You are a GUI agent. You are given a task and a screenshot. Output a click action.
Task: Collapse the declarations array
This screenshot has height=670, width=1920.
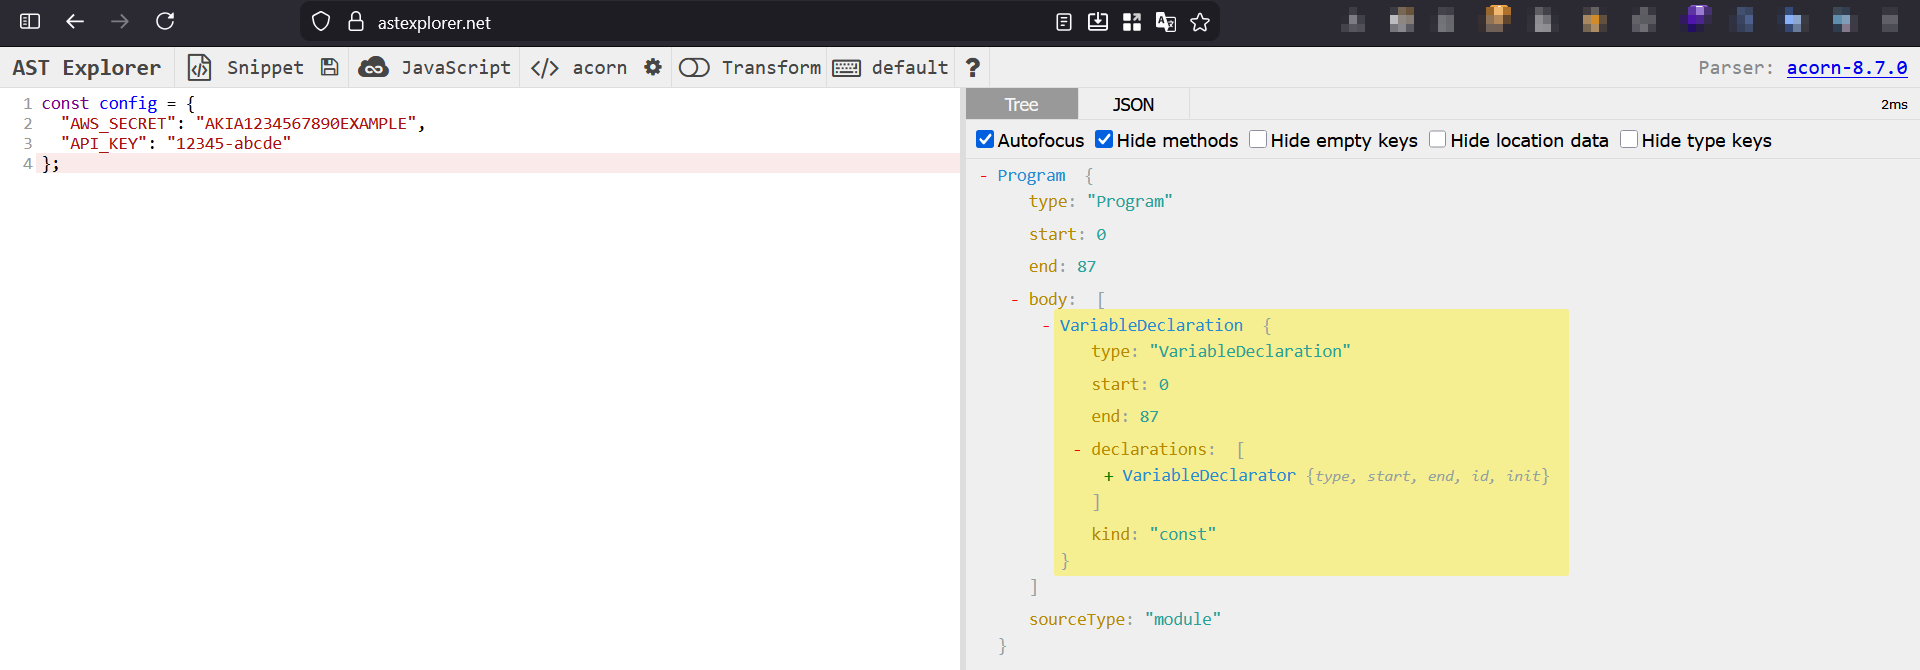click(x=1077, y=450)
